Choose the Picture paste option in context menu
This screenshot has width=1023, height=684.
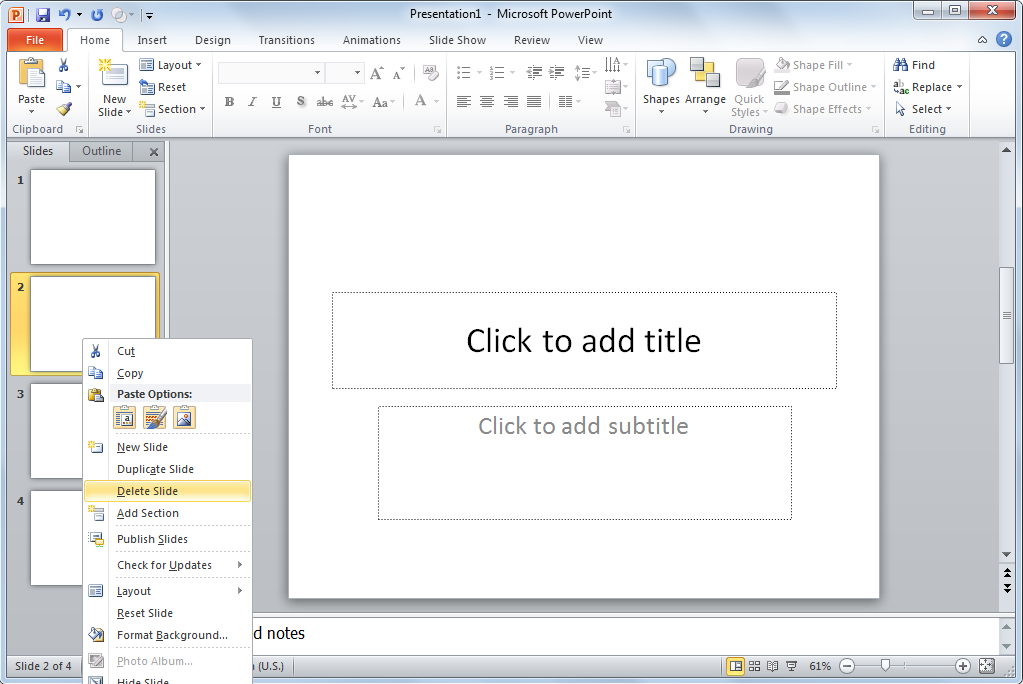tap(184, 417)
